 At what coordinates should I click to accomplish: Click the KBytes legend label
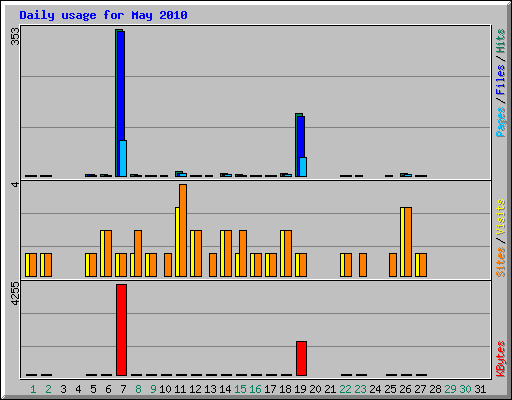coord(500,359)
